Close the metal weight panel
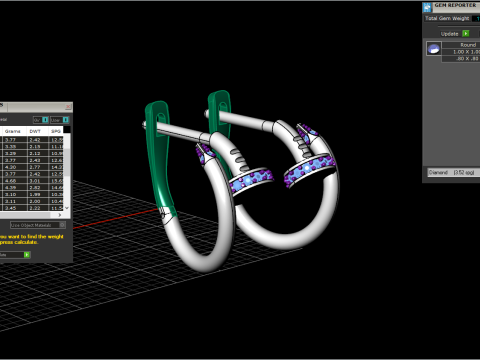This screenshot has width=480, height=360. tap(68, 107)
